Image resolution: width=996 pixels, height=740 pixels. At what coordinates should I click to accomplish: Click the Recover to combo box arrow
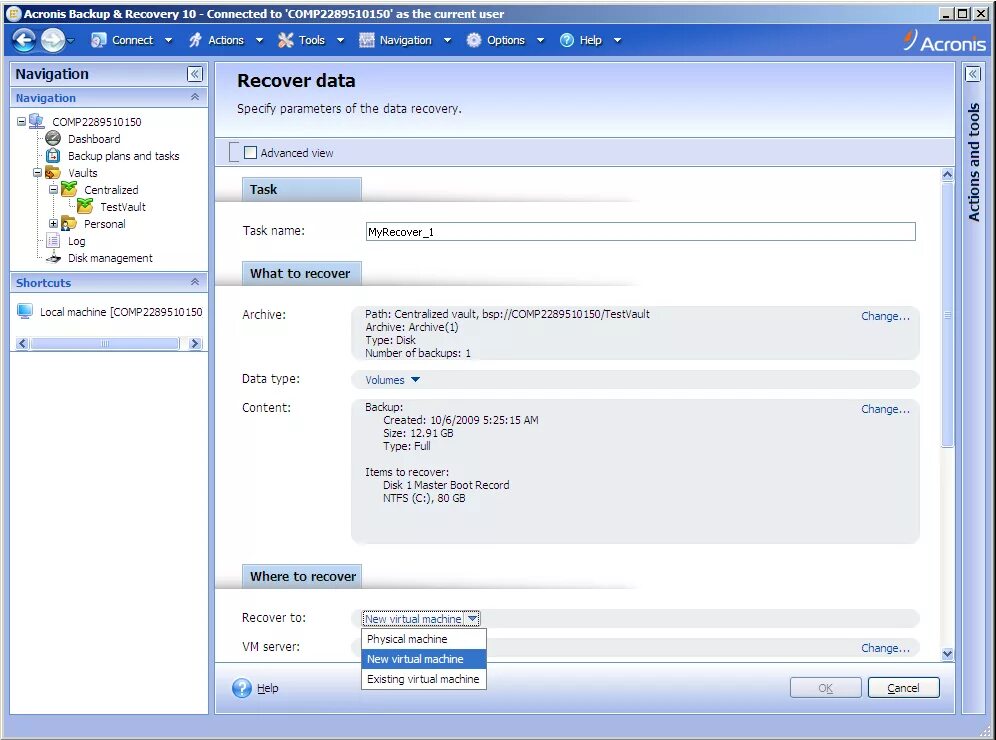click(x=472, y=619)
